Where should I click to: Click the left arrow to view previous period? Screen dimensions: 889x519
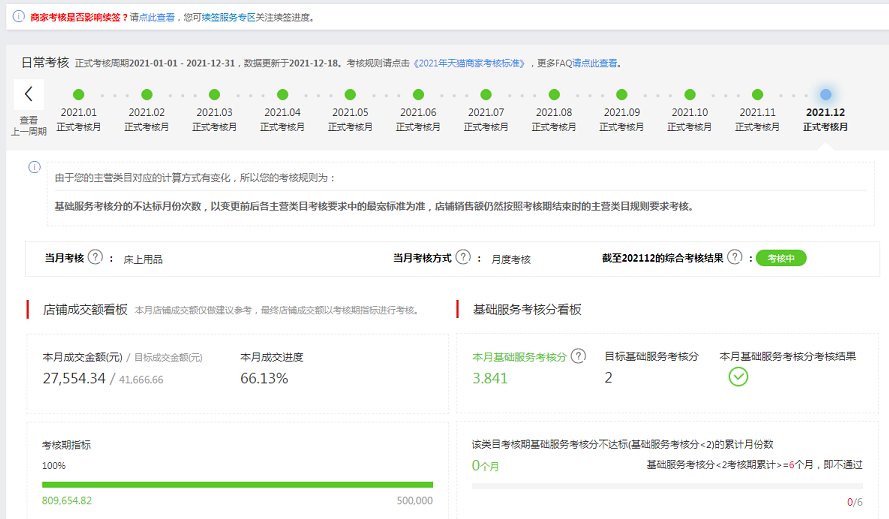(28, 94)
